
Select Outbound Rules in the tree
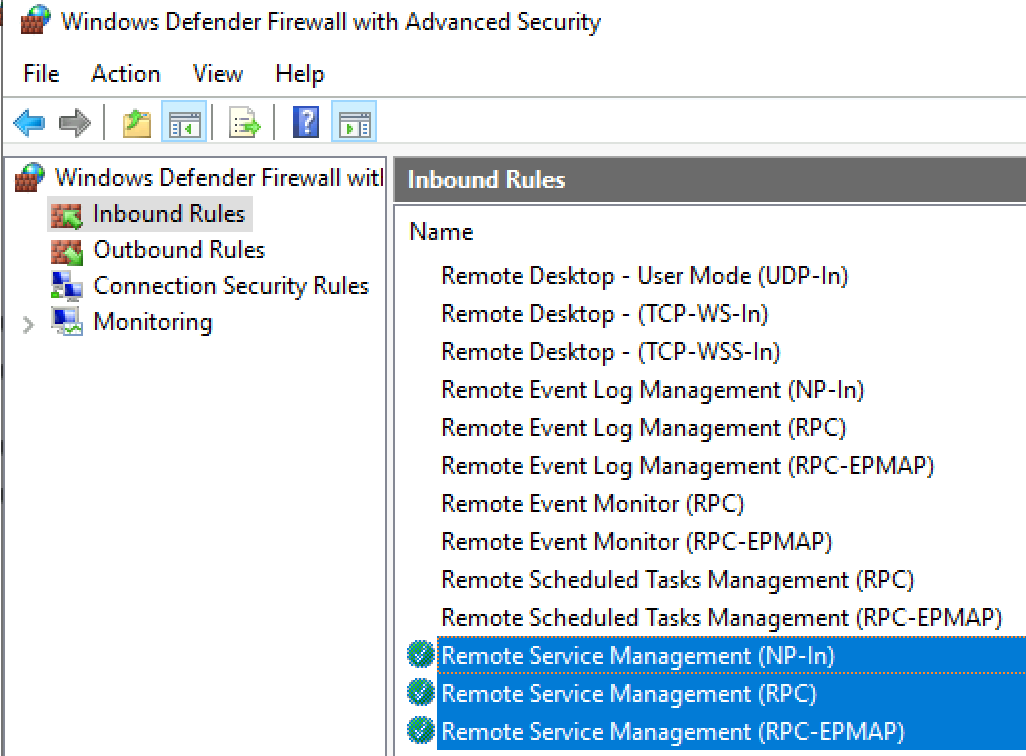click(x=179, y=250)
